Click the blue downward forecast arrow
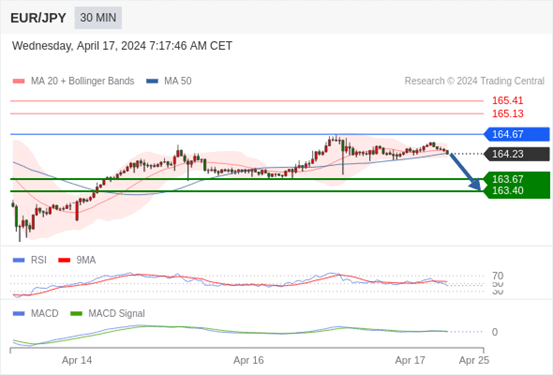The width and height of the screenshot is (553, 375). tap(466, 172)
